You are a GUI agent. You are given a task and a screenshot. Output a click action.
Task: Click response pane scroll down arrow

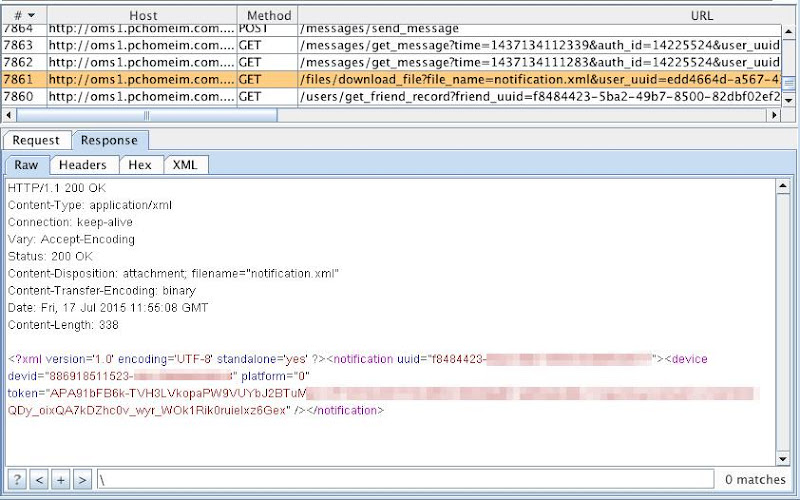pos(783,459)
